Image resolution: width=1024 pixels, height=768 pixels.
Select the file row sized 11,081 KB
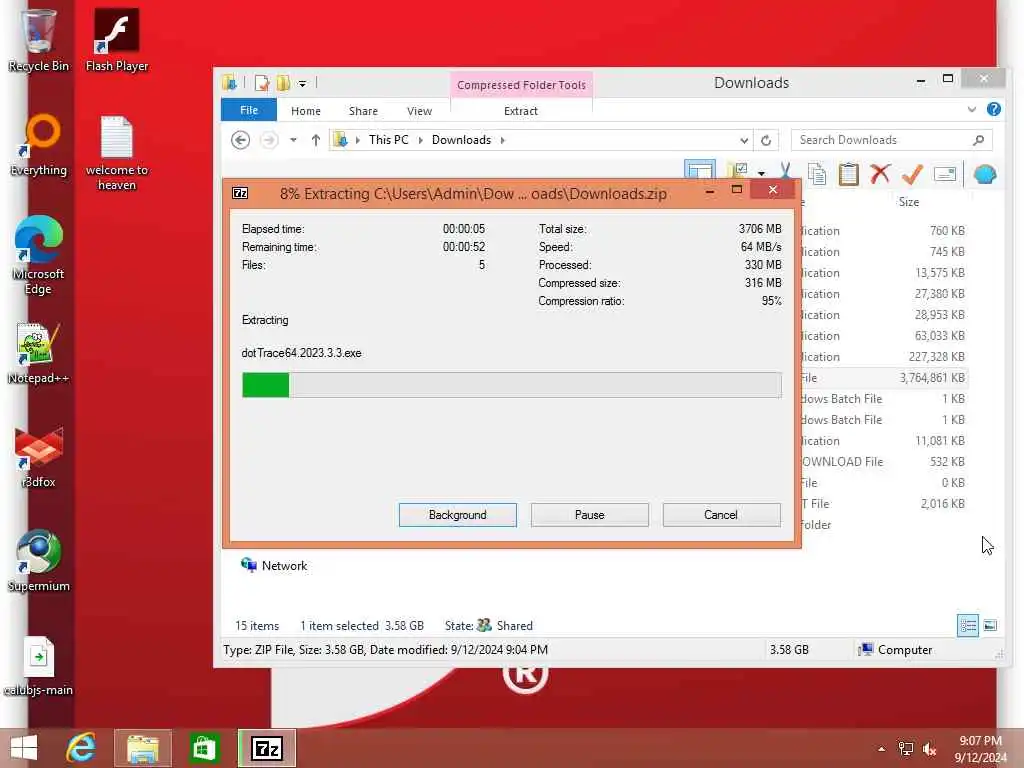(x=884, y=441)
